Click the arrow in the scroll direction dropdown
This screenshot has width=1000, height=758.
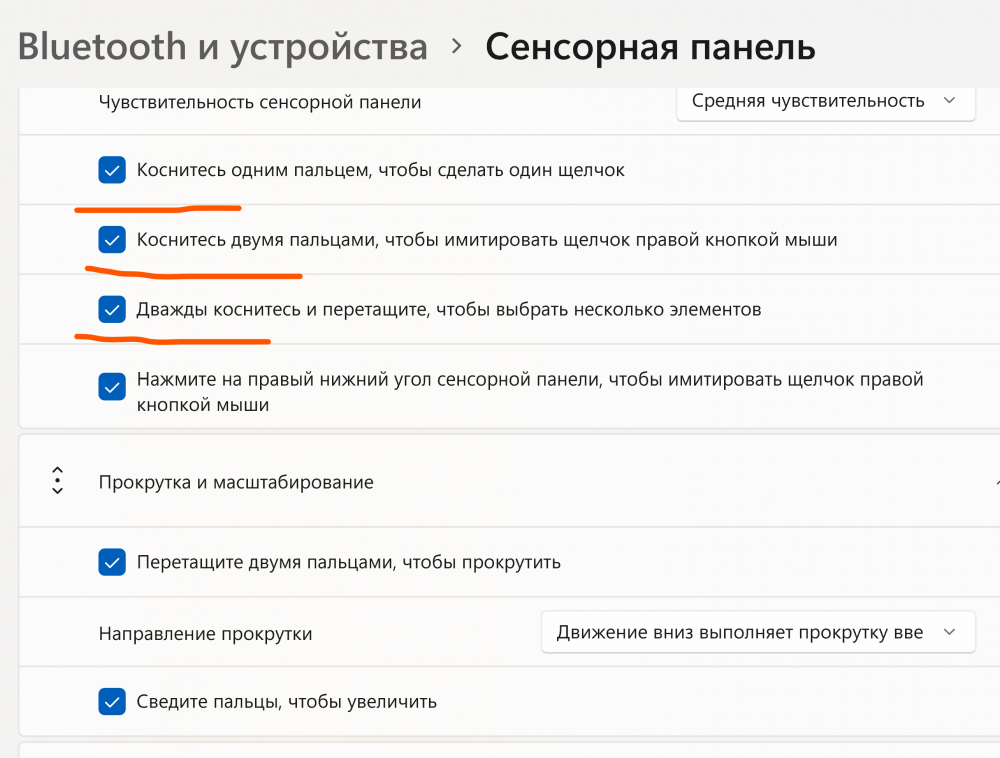pyautogui.click(x=949, y=632)
